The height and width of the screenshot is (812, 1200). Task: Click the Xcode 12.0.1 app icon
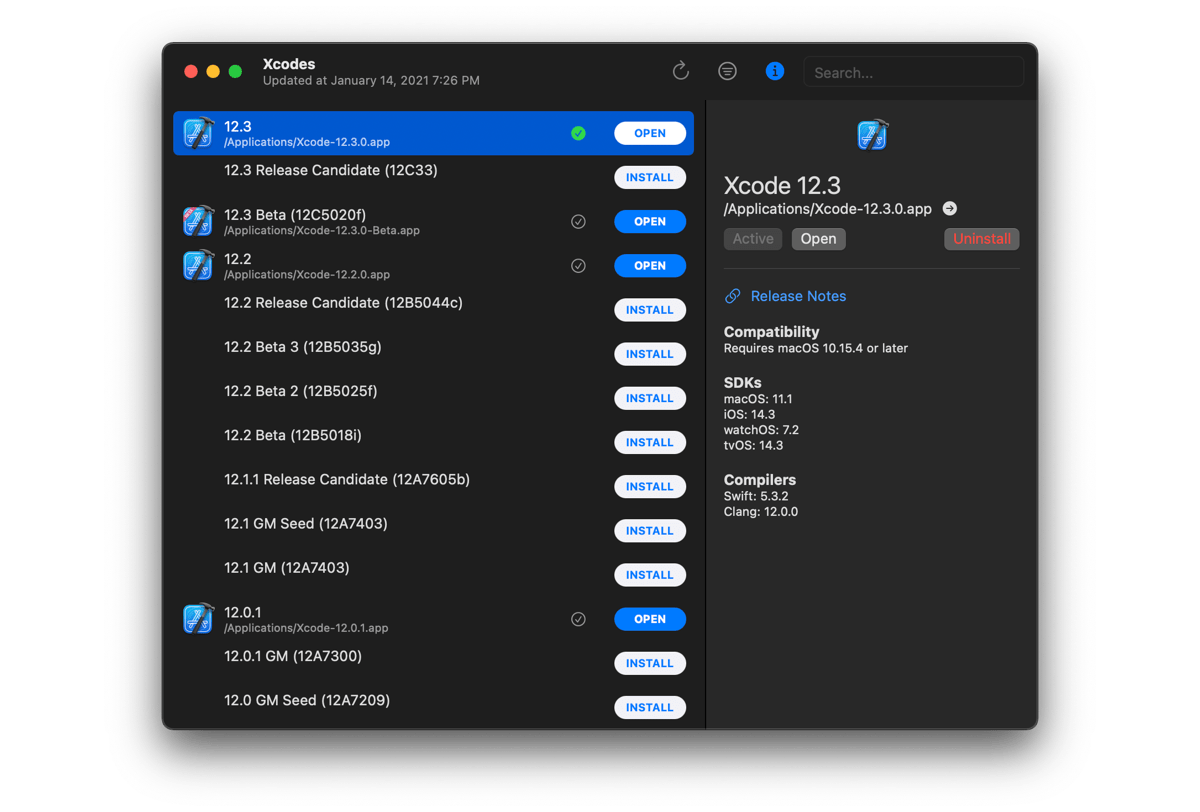click(199, 619)
